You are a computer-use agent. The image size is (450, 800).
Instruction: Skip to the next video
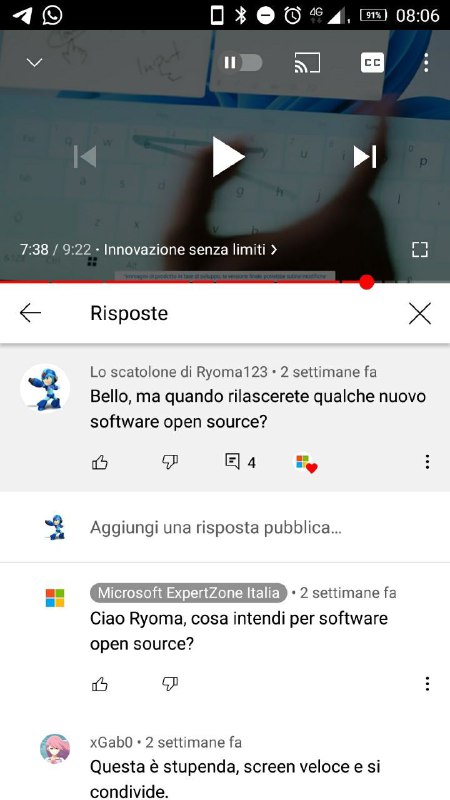[x=365, y=157]
